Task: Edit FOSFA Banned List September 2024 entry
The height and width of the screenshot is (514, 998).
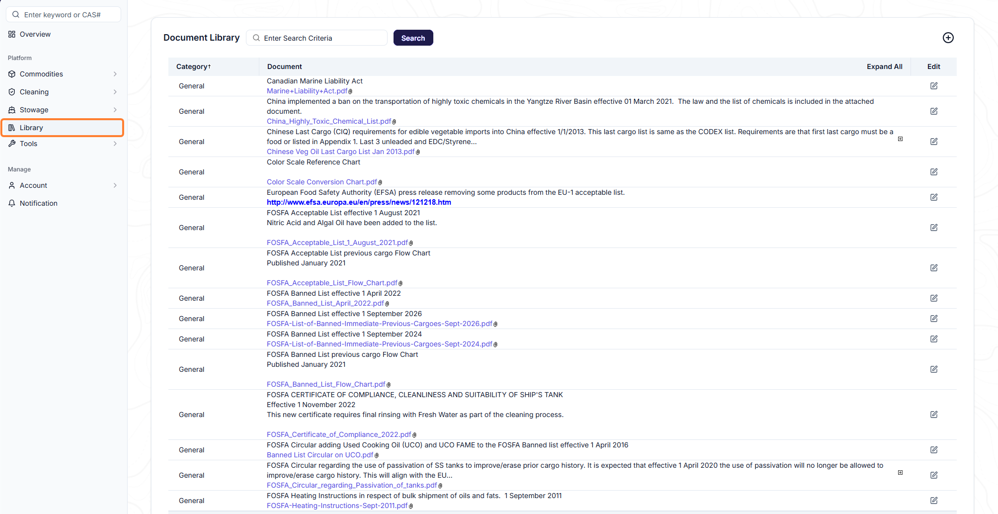Action: 934,339
